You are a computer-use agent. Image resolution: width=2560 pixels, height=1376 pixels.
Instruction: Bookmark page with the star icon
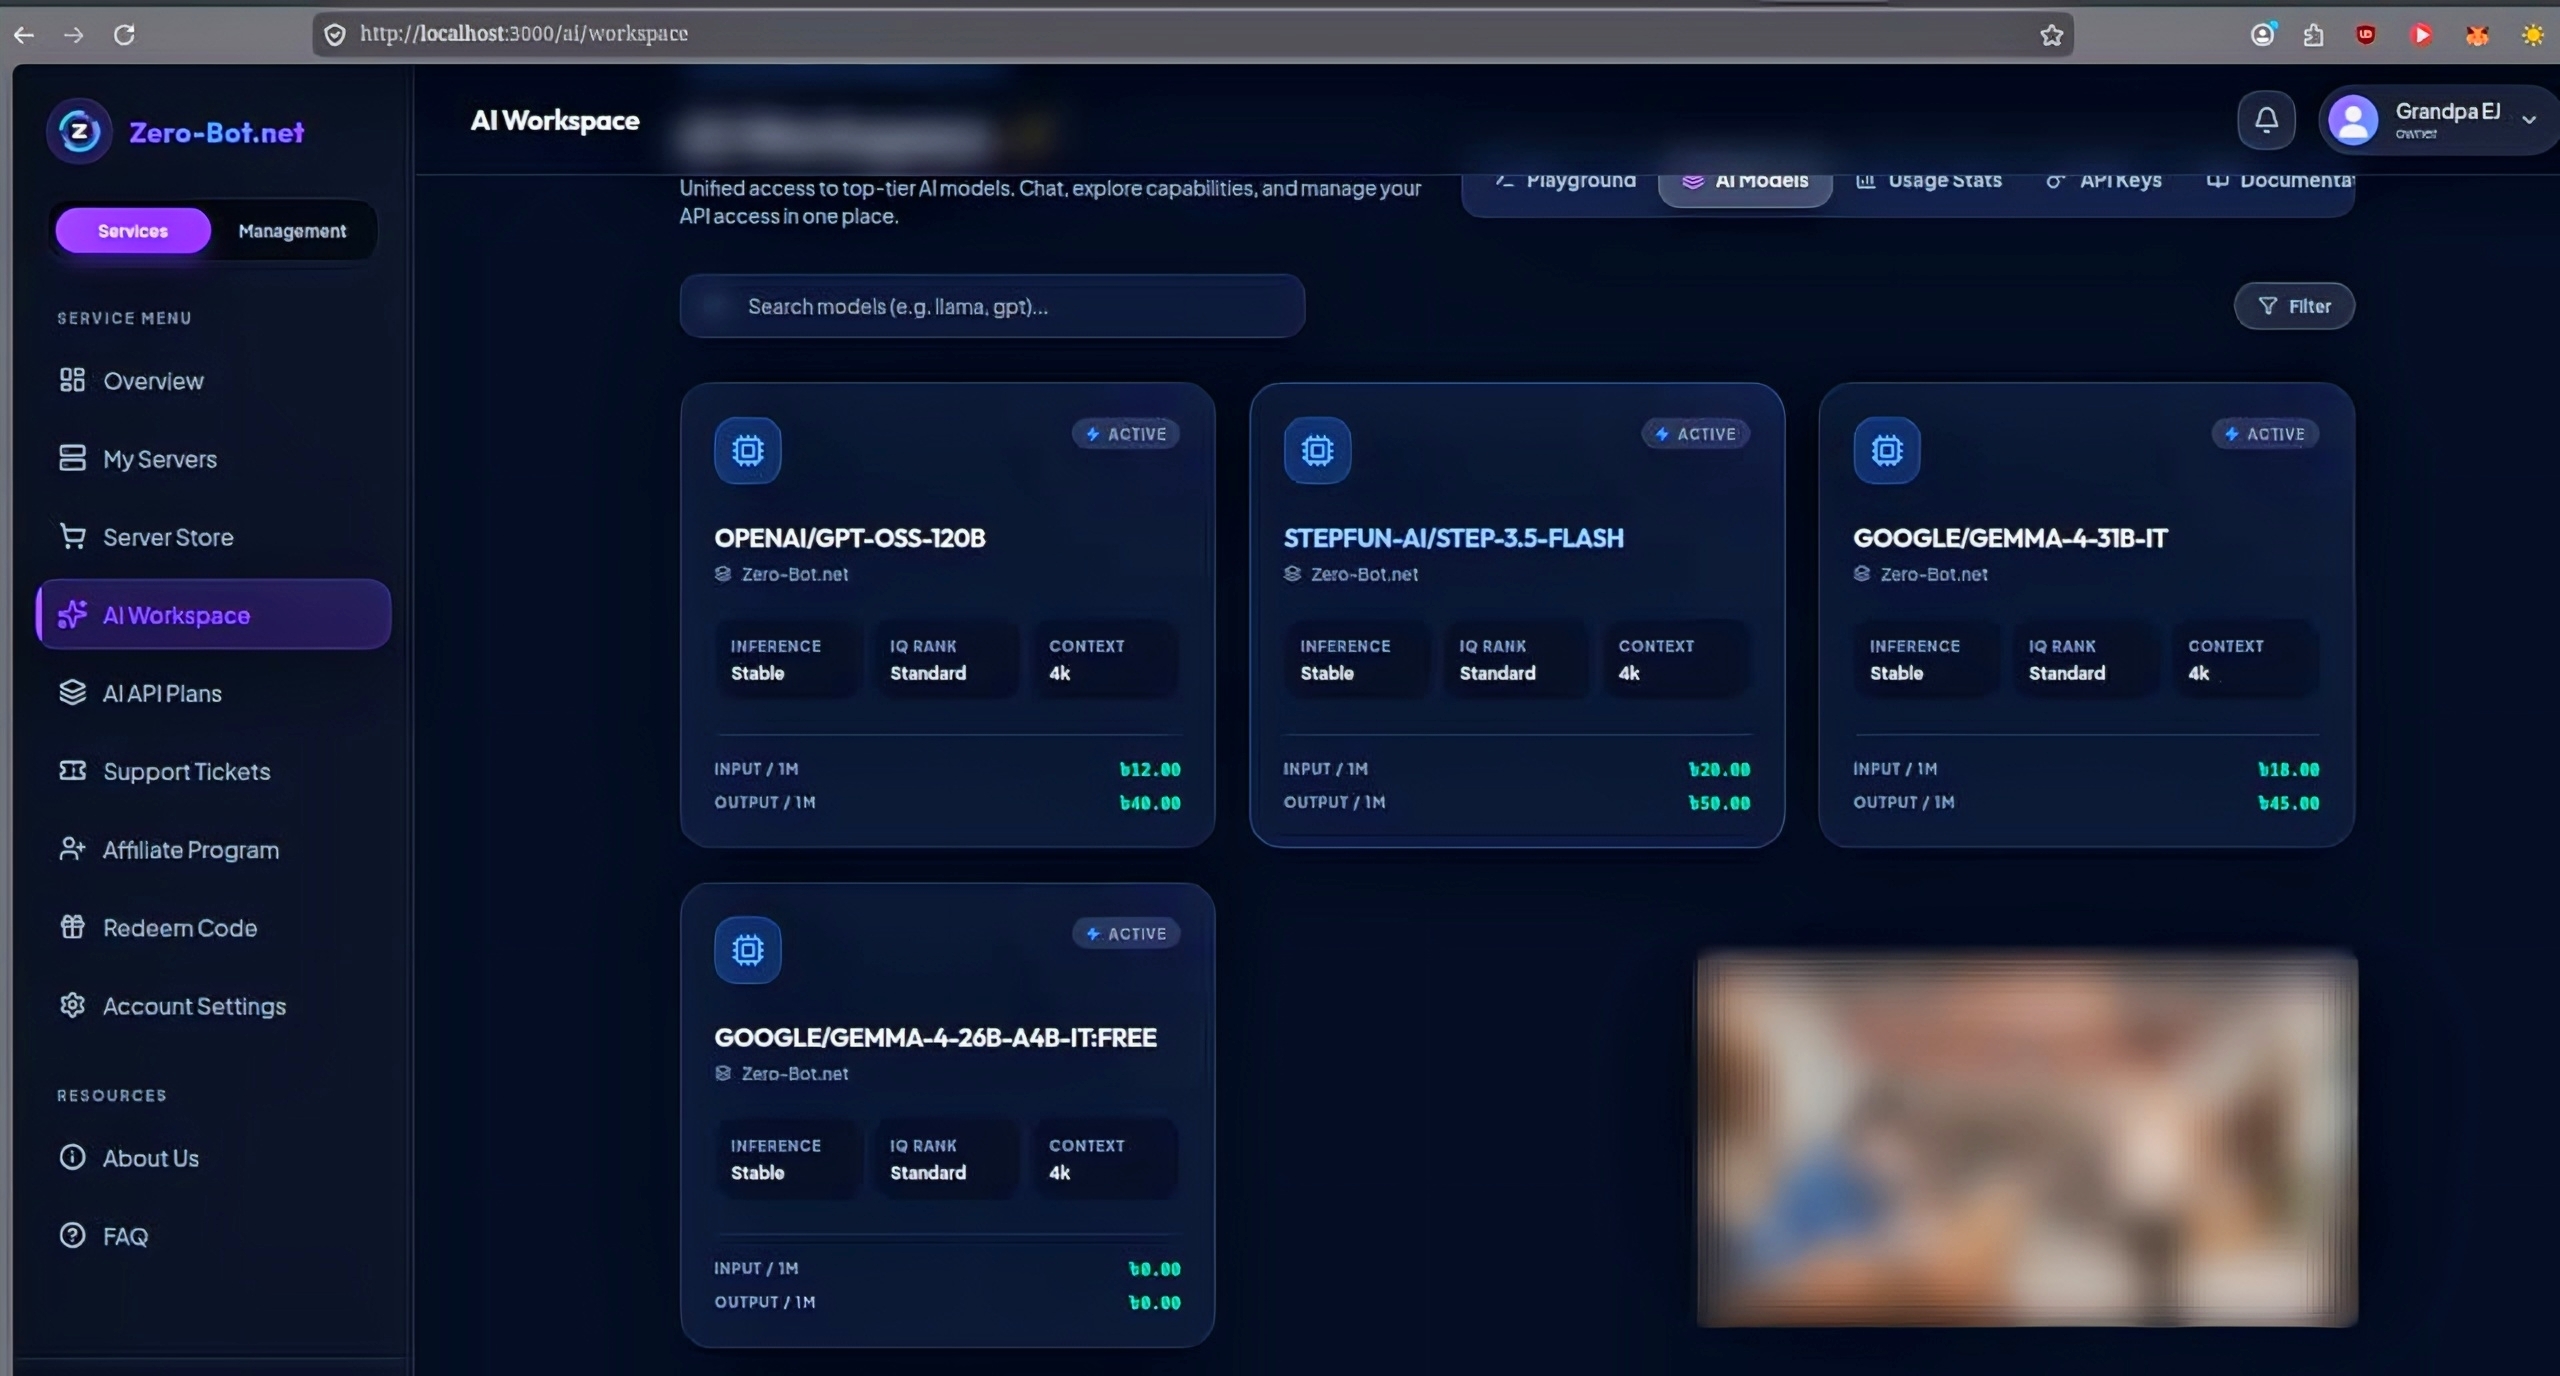[x=2051, y=35]
